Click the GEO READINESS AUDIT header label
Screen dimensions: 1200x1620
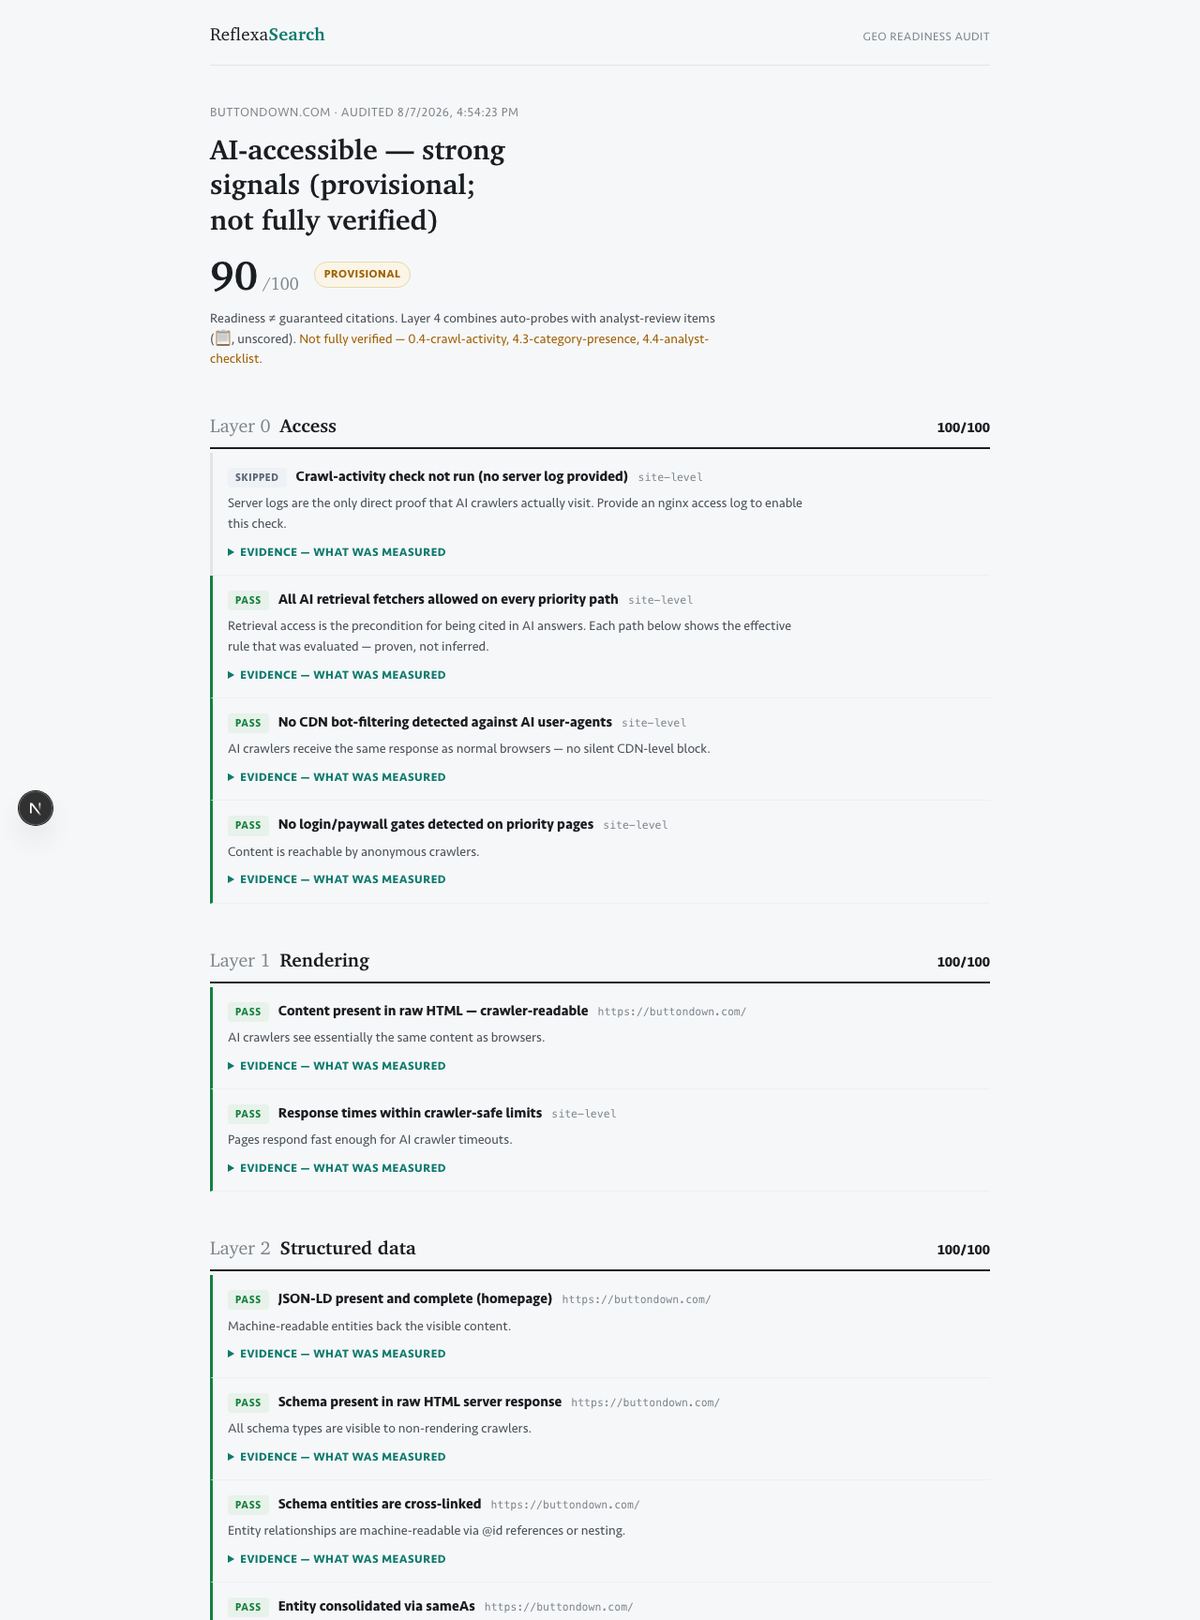pos(926,36)
